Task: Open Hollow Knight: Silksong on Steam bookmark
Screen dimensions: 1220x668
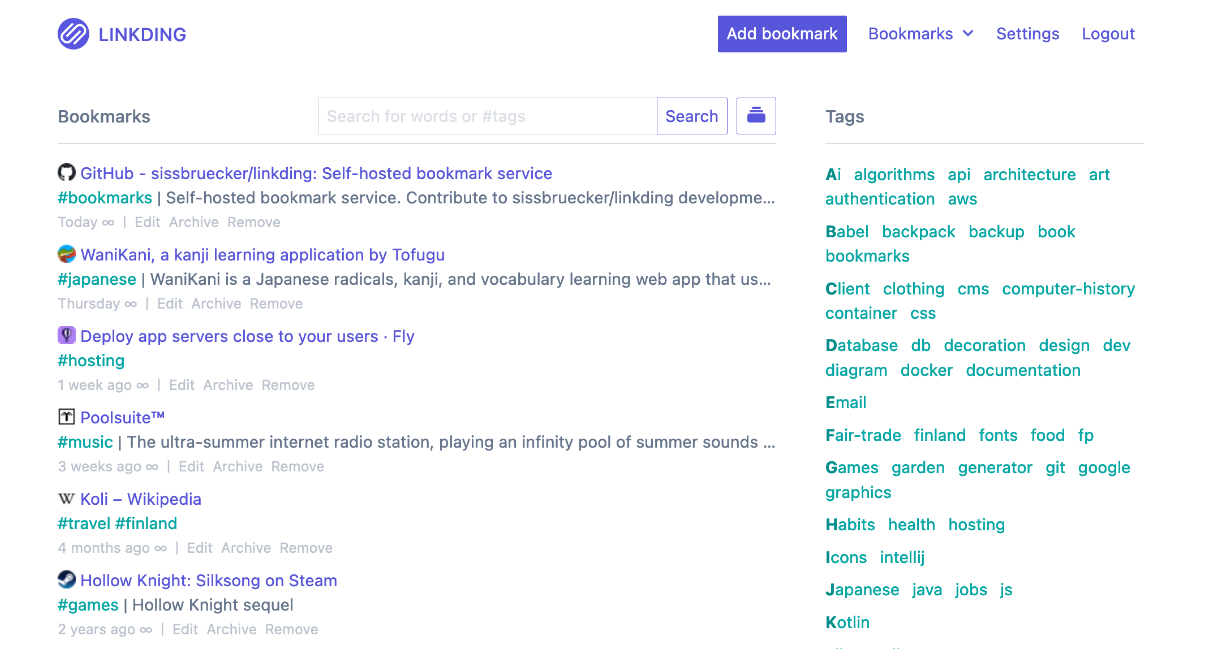Action: click(208, 580)
